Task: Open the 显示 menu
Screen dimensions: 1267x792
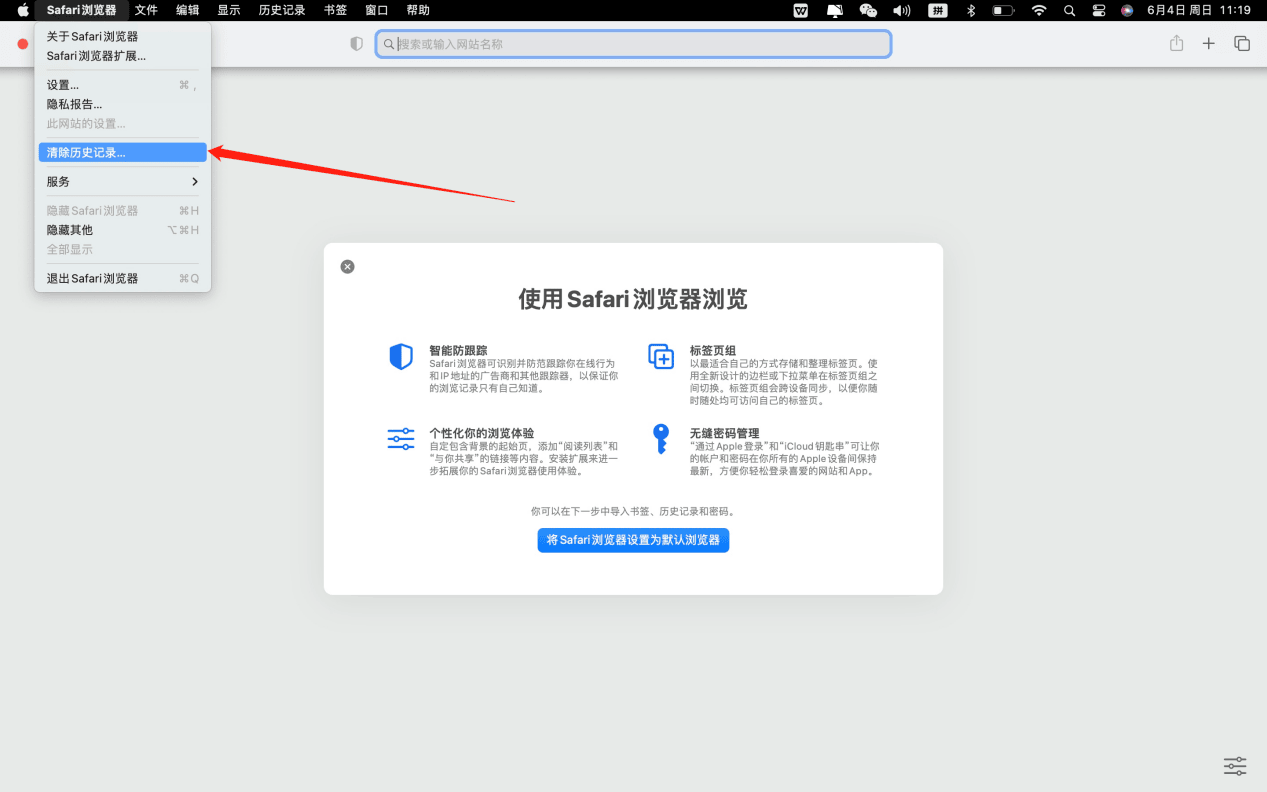Action: [229, 10]
